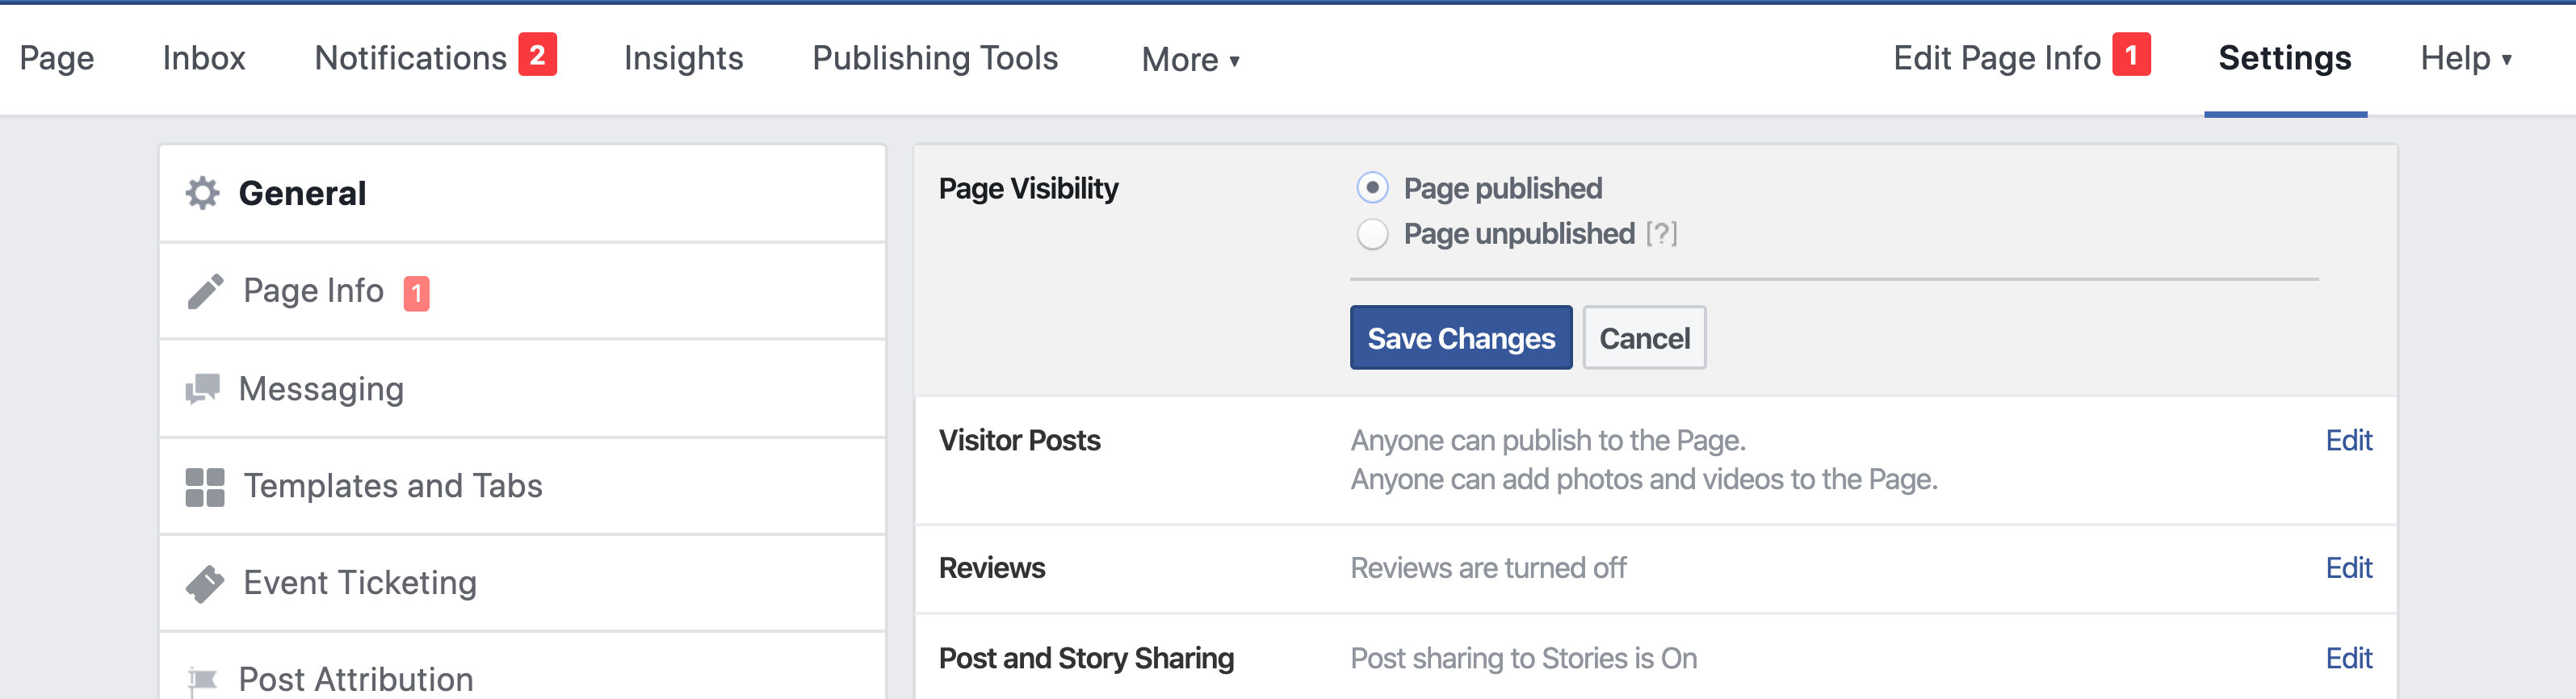
Task: Edit the Reviews setting
Action: (2348, 568)
